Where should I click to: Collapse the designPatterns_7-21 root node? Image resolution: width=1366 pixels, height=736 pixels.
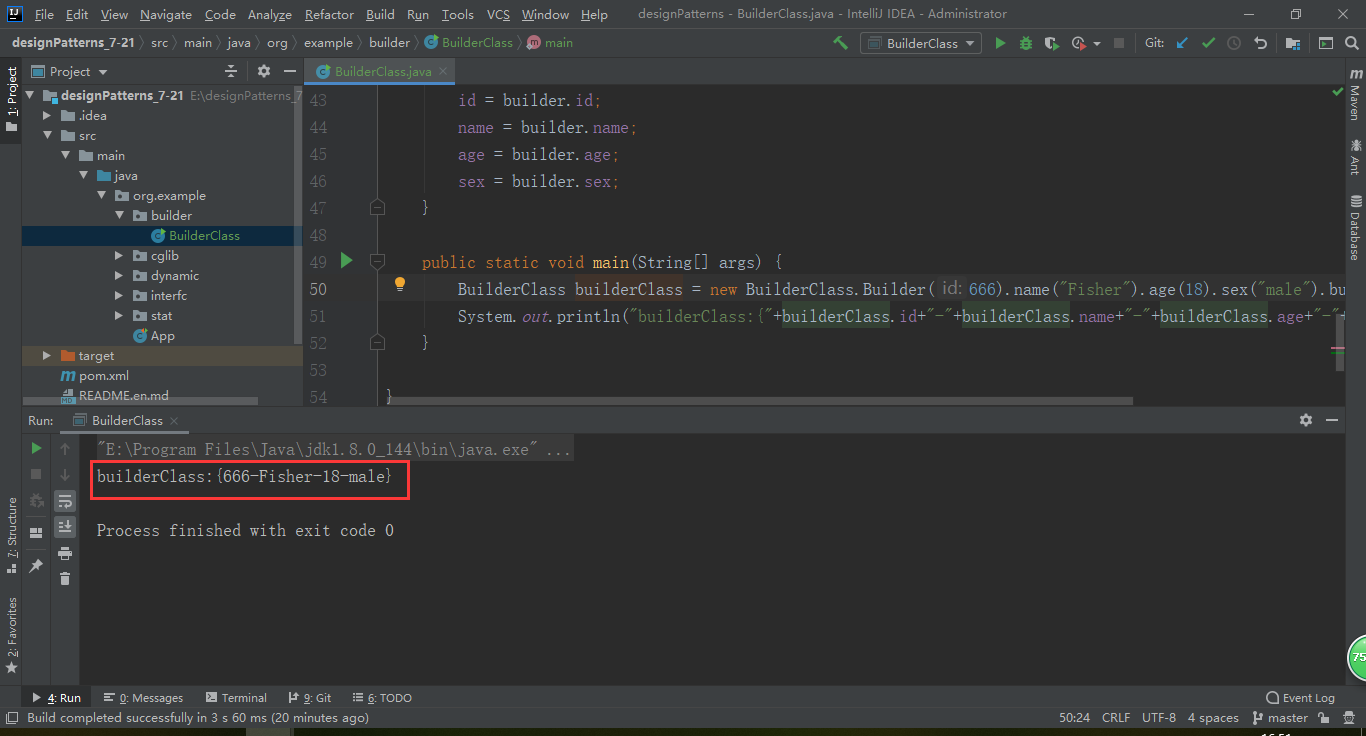[x=29, y=96]
